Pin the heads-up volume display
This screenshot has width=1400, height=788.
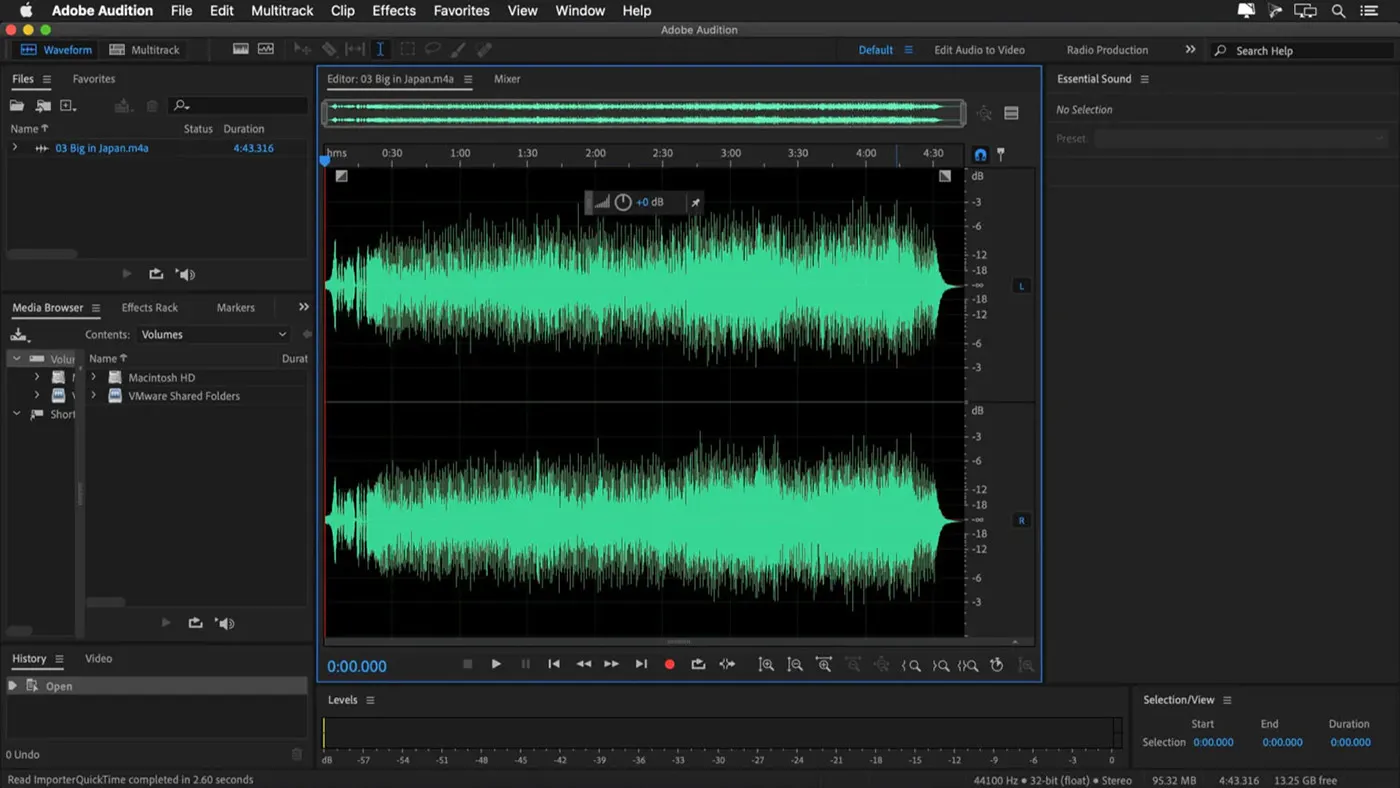[x=695, y=201]
